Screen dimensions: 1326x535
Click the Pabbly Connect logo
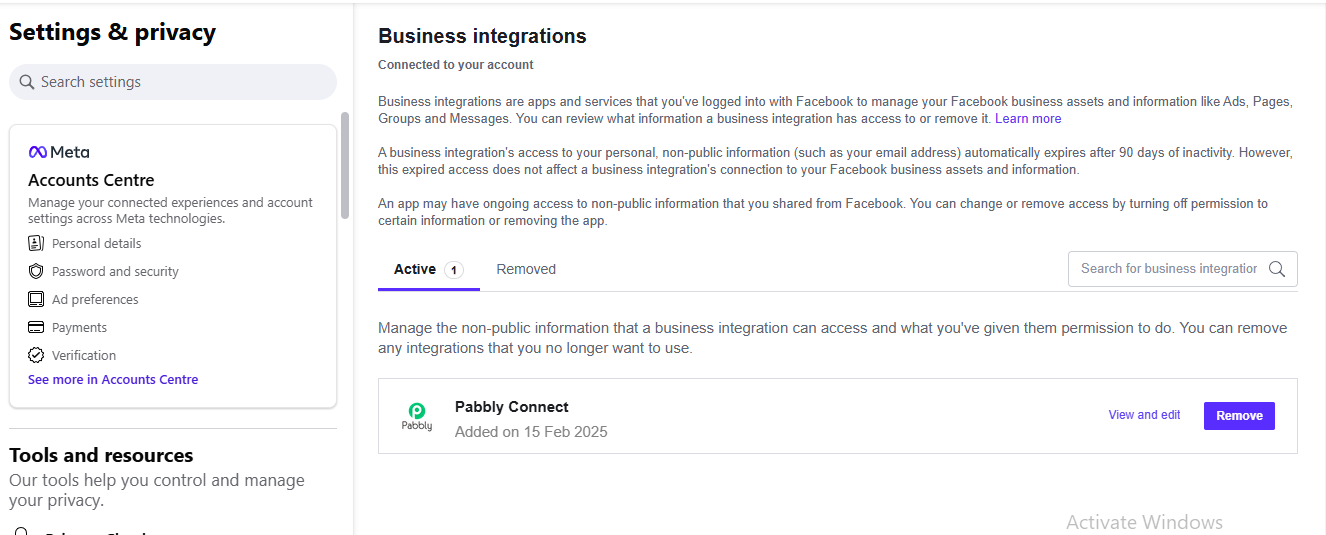(x=417, y=416)
